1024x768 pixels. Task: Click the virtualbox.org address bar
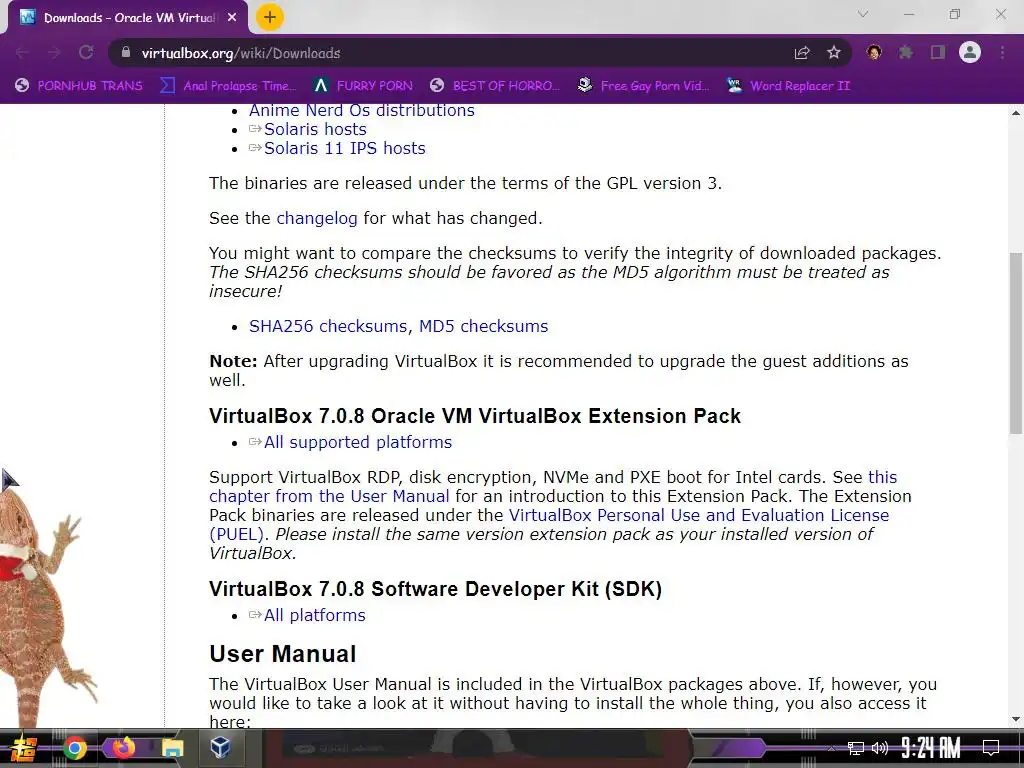tap(451, 53)
